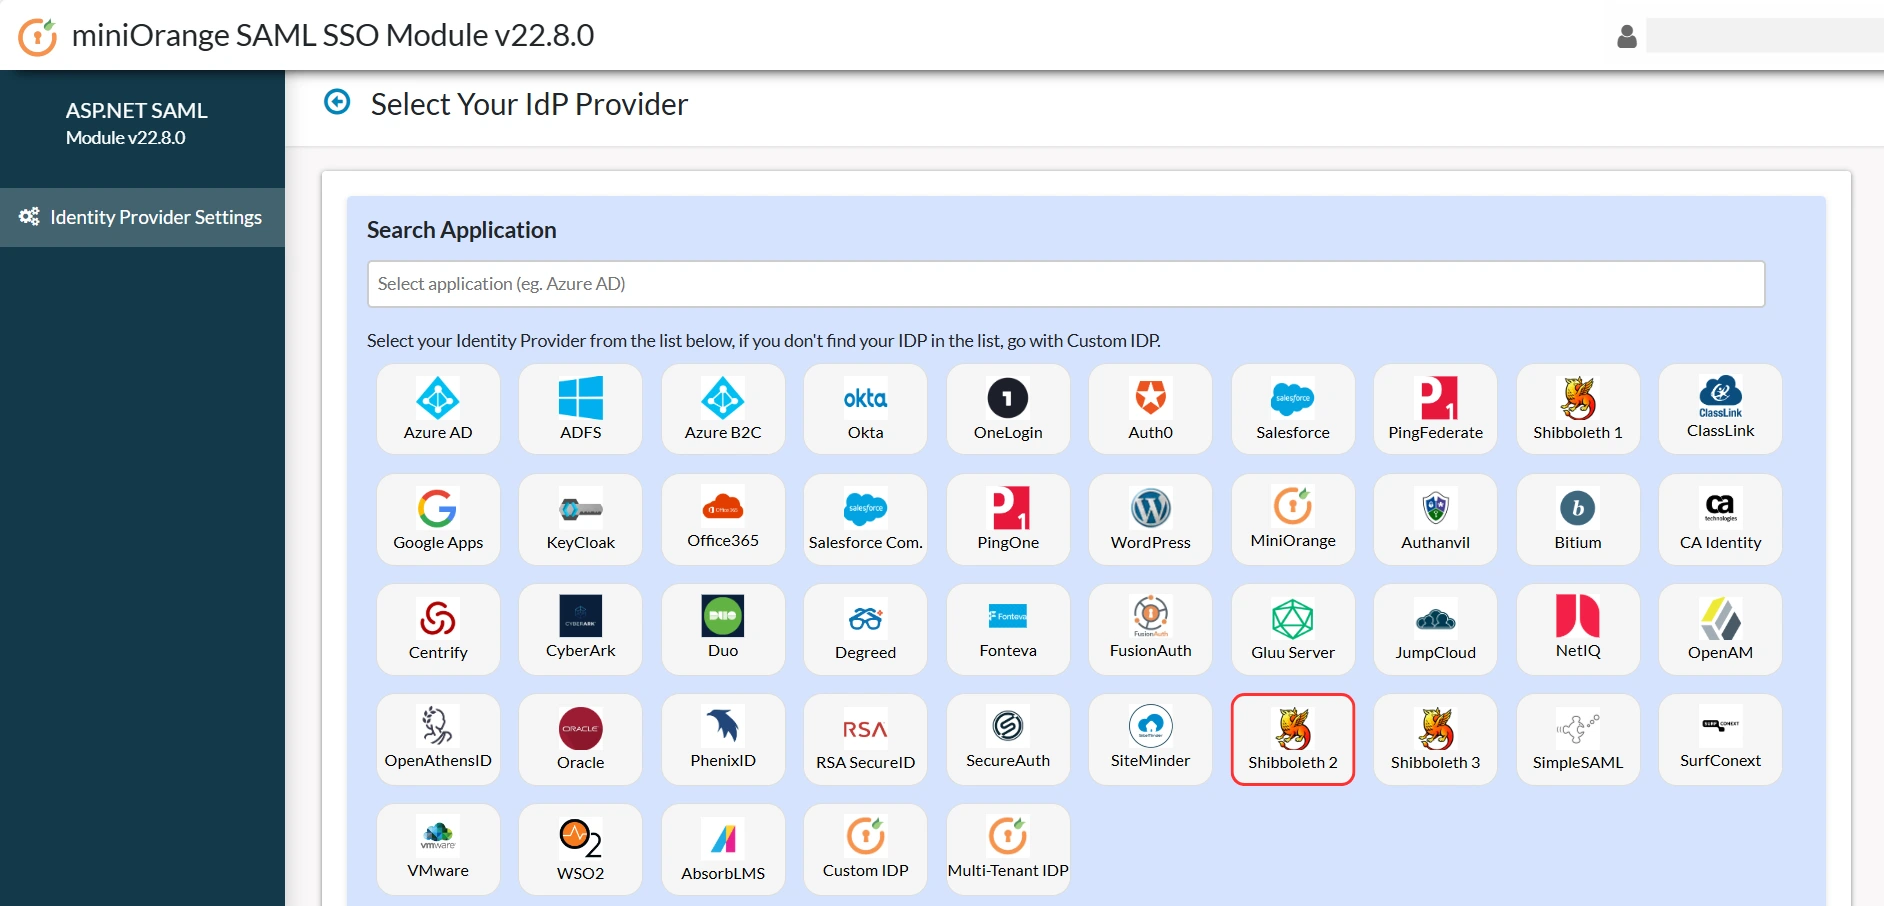
Task: Select the MiniOrange provider tile
Action: click(x=1293, y=519)
